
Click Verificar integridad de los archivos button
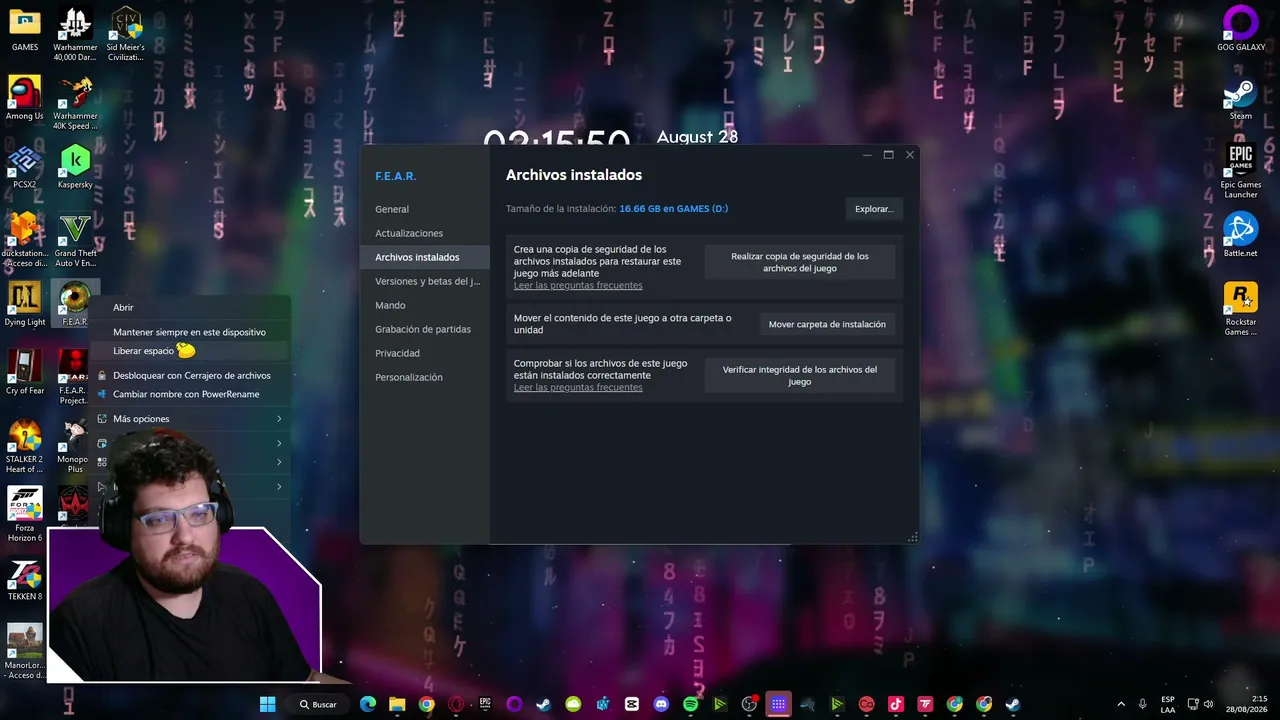click(x=800, y=375)
